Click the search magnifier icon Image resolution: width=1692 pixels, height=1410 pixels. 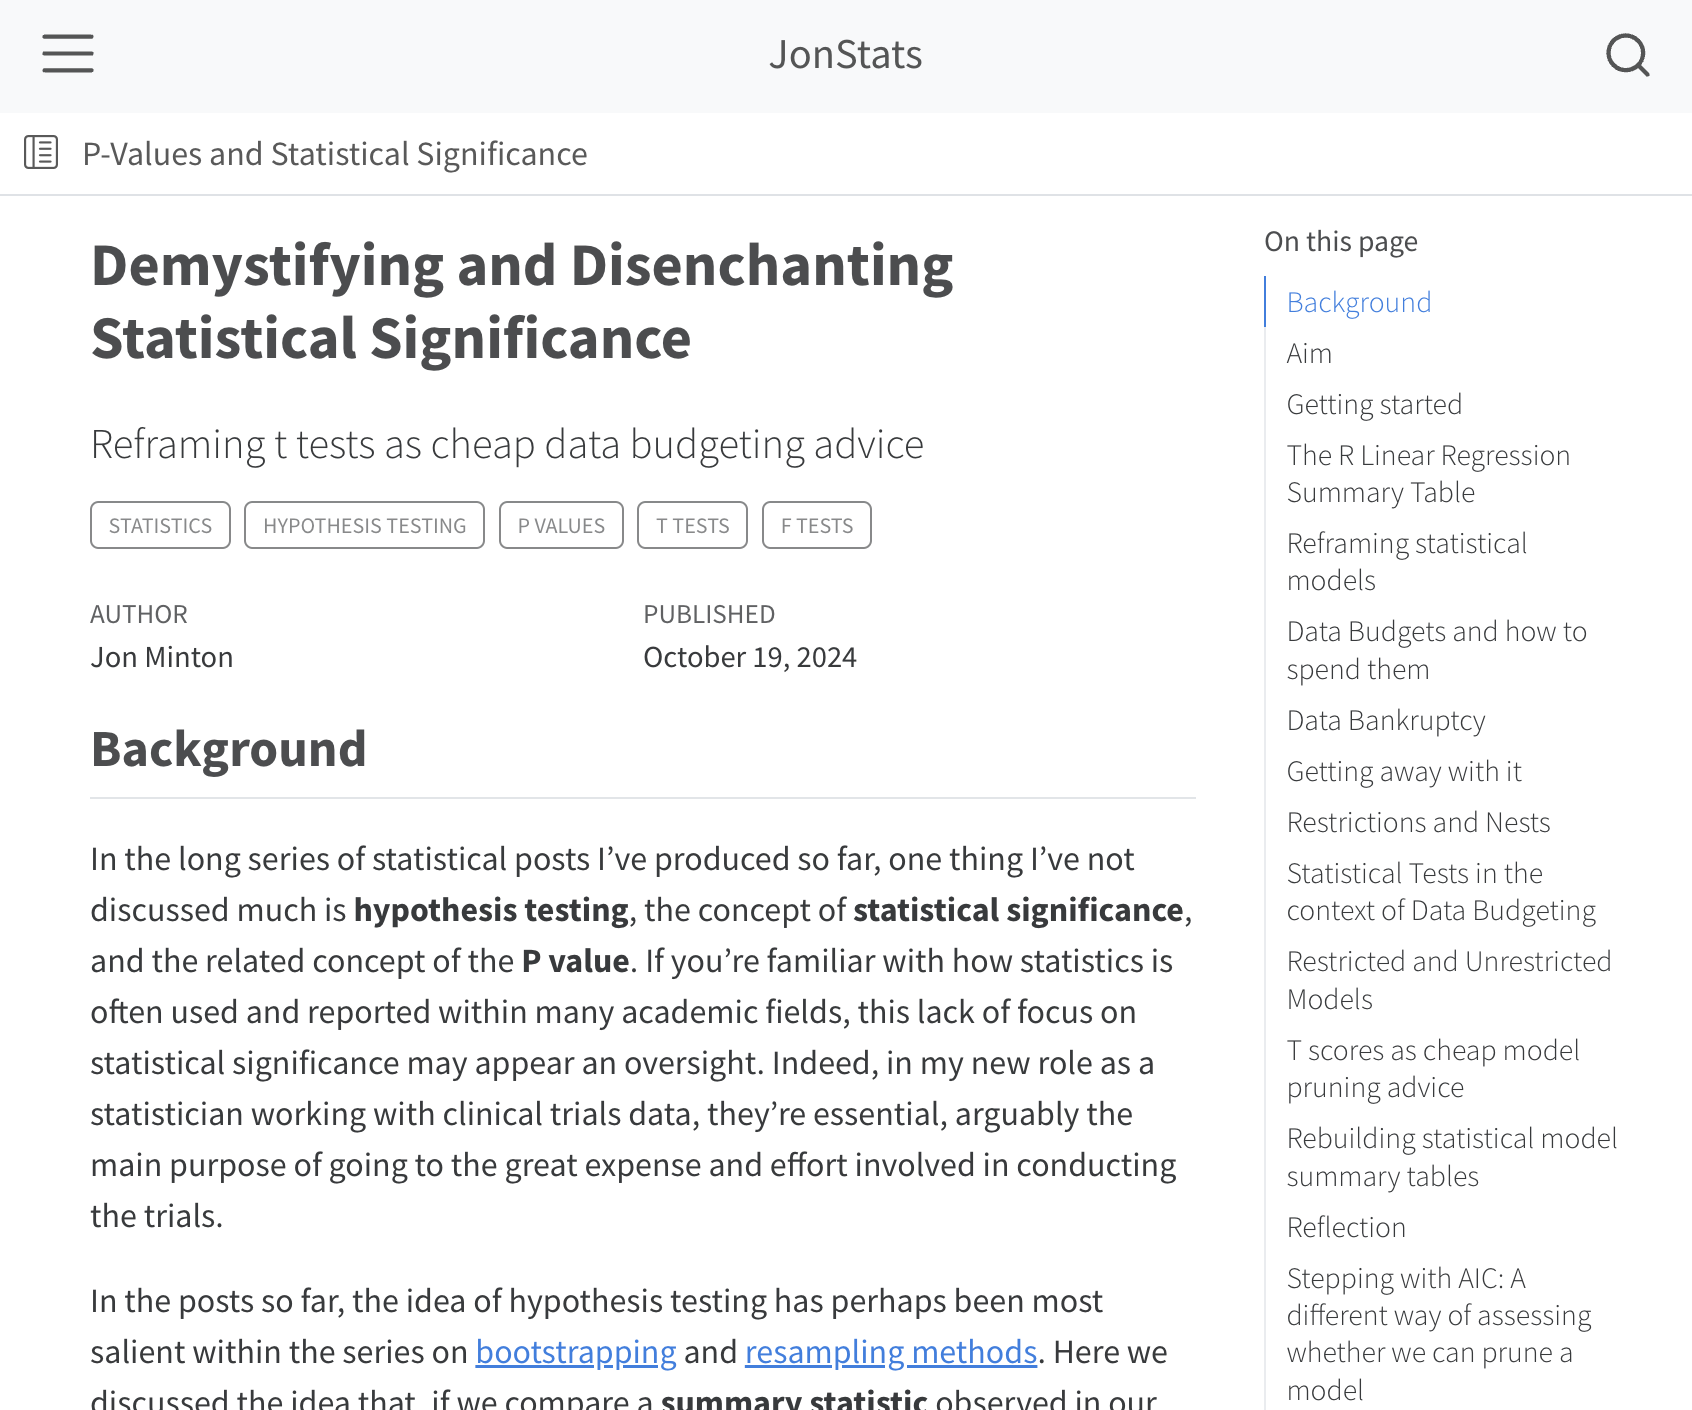coord(1627,55)
